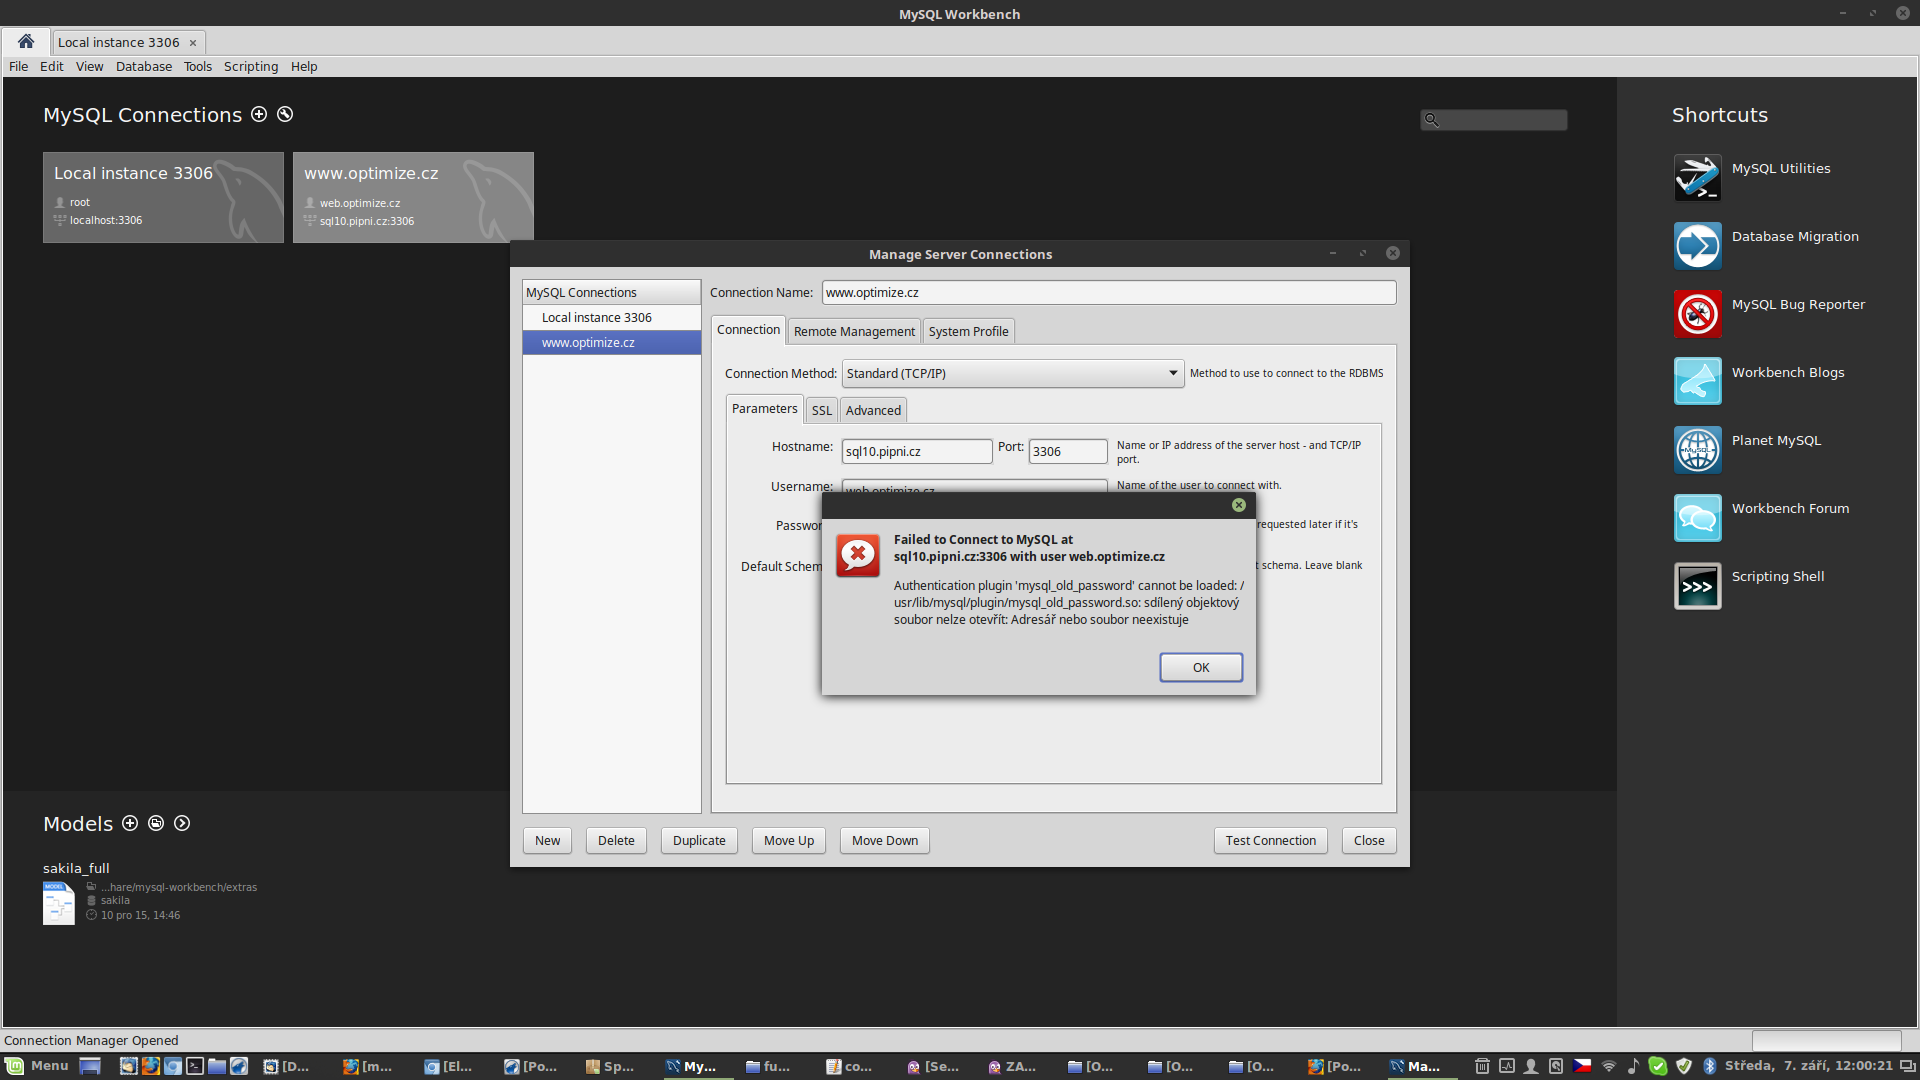Click the Move Down button
The height and width of the screenshot is (1080, 1920).
(885, 840)
